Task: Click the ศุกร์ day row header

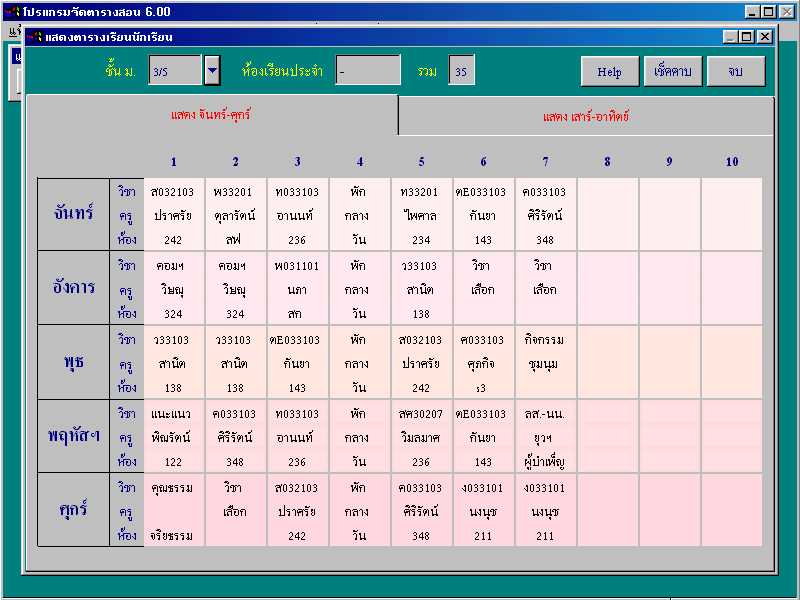Action: (x=73, y=510)
